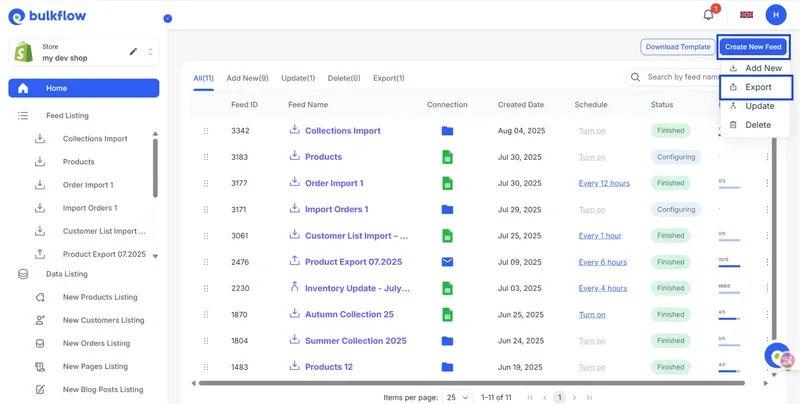Open New Products Listing in sidebar
The image size is (800, 404).
(100, 297)
